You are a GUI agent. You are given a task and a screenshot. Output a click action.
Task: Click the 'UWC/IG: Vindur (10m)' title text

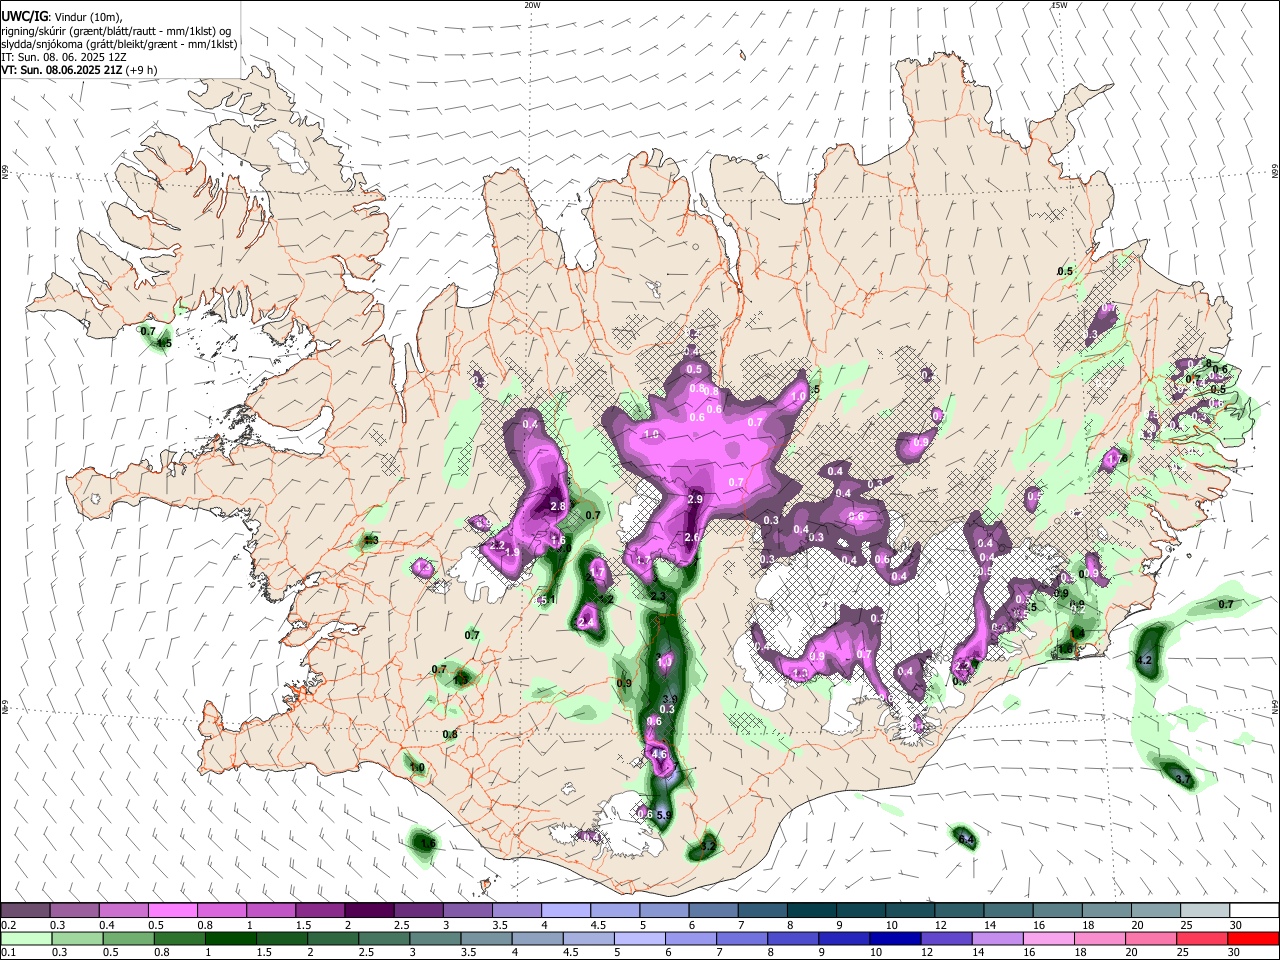(x=61, y=16)
